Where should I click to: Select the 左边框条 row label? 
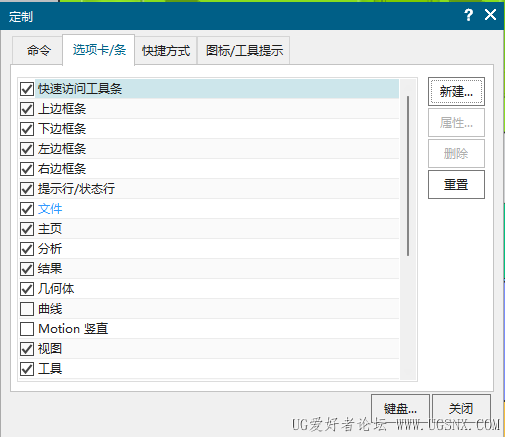tap(62, 149)
